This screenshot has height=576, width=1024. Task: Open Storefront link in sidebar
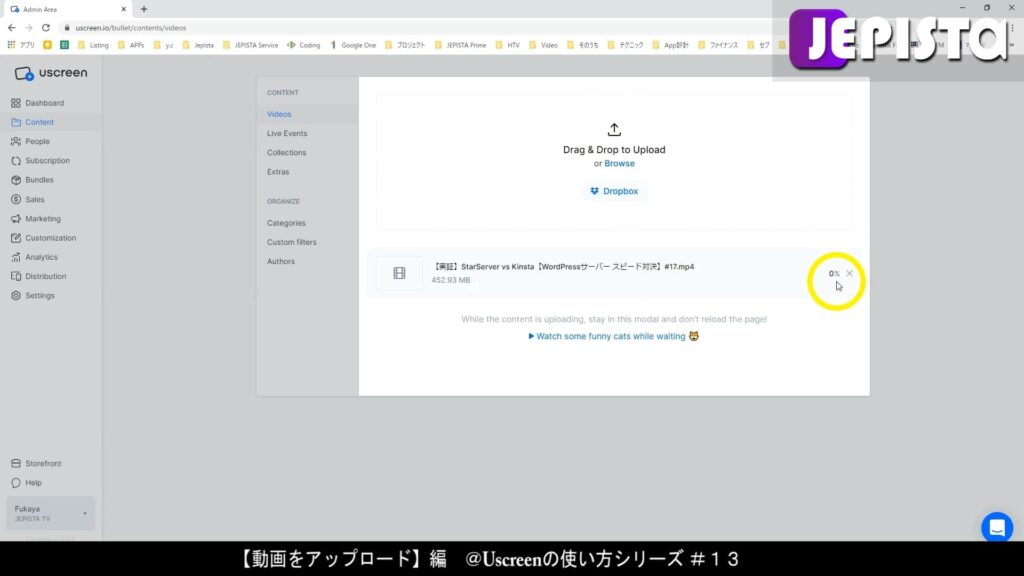tap(36, 463)
